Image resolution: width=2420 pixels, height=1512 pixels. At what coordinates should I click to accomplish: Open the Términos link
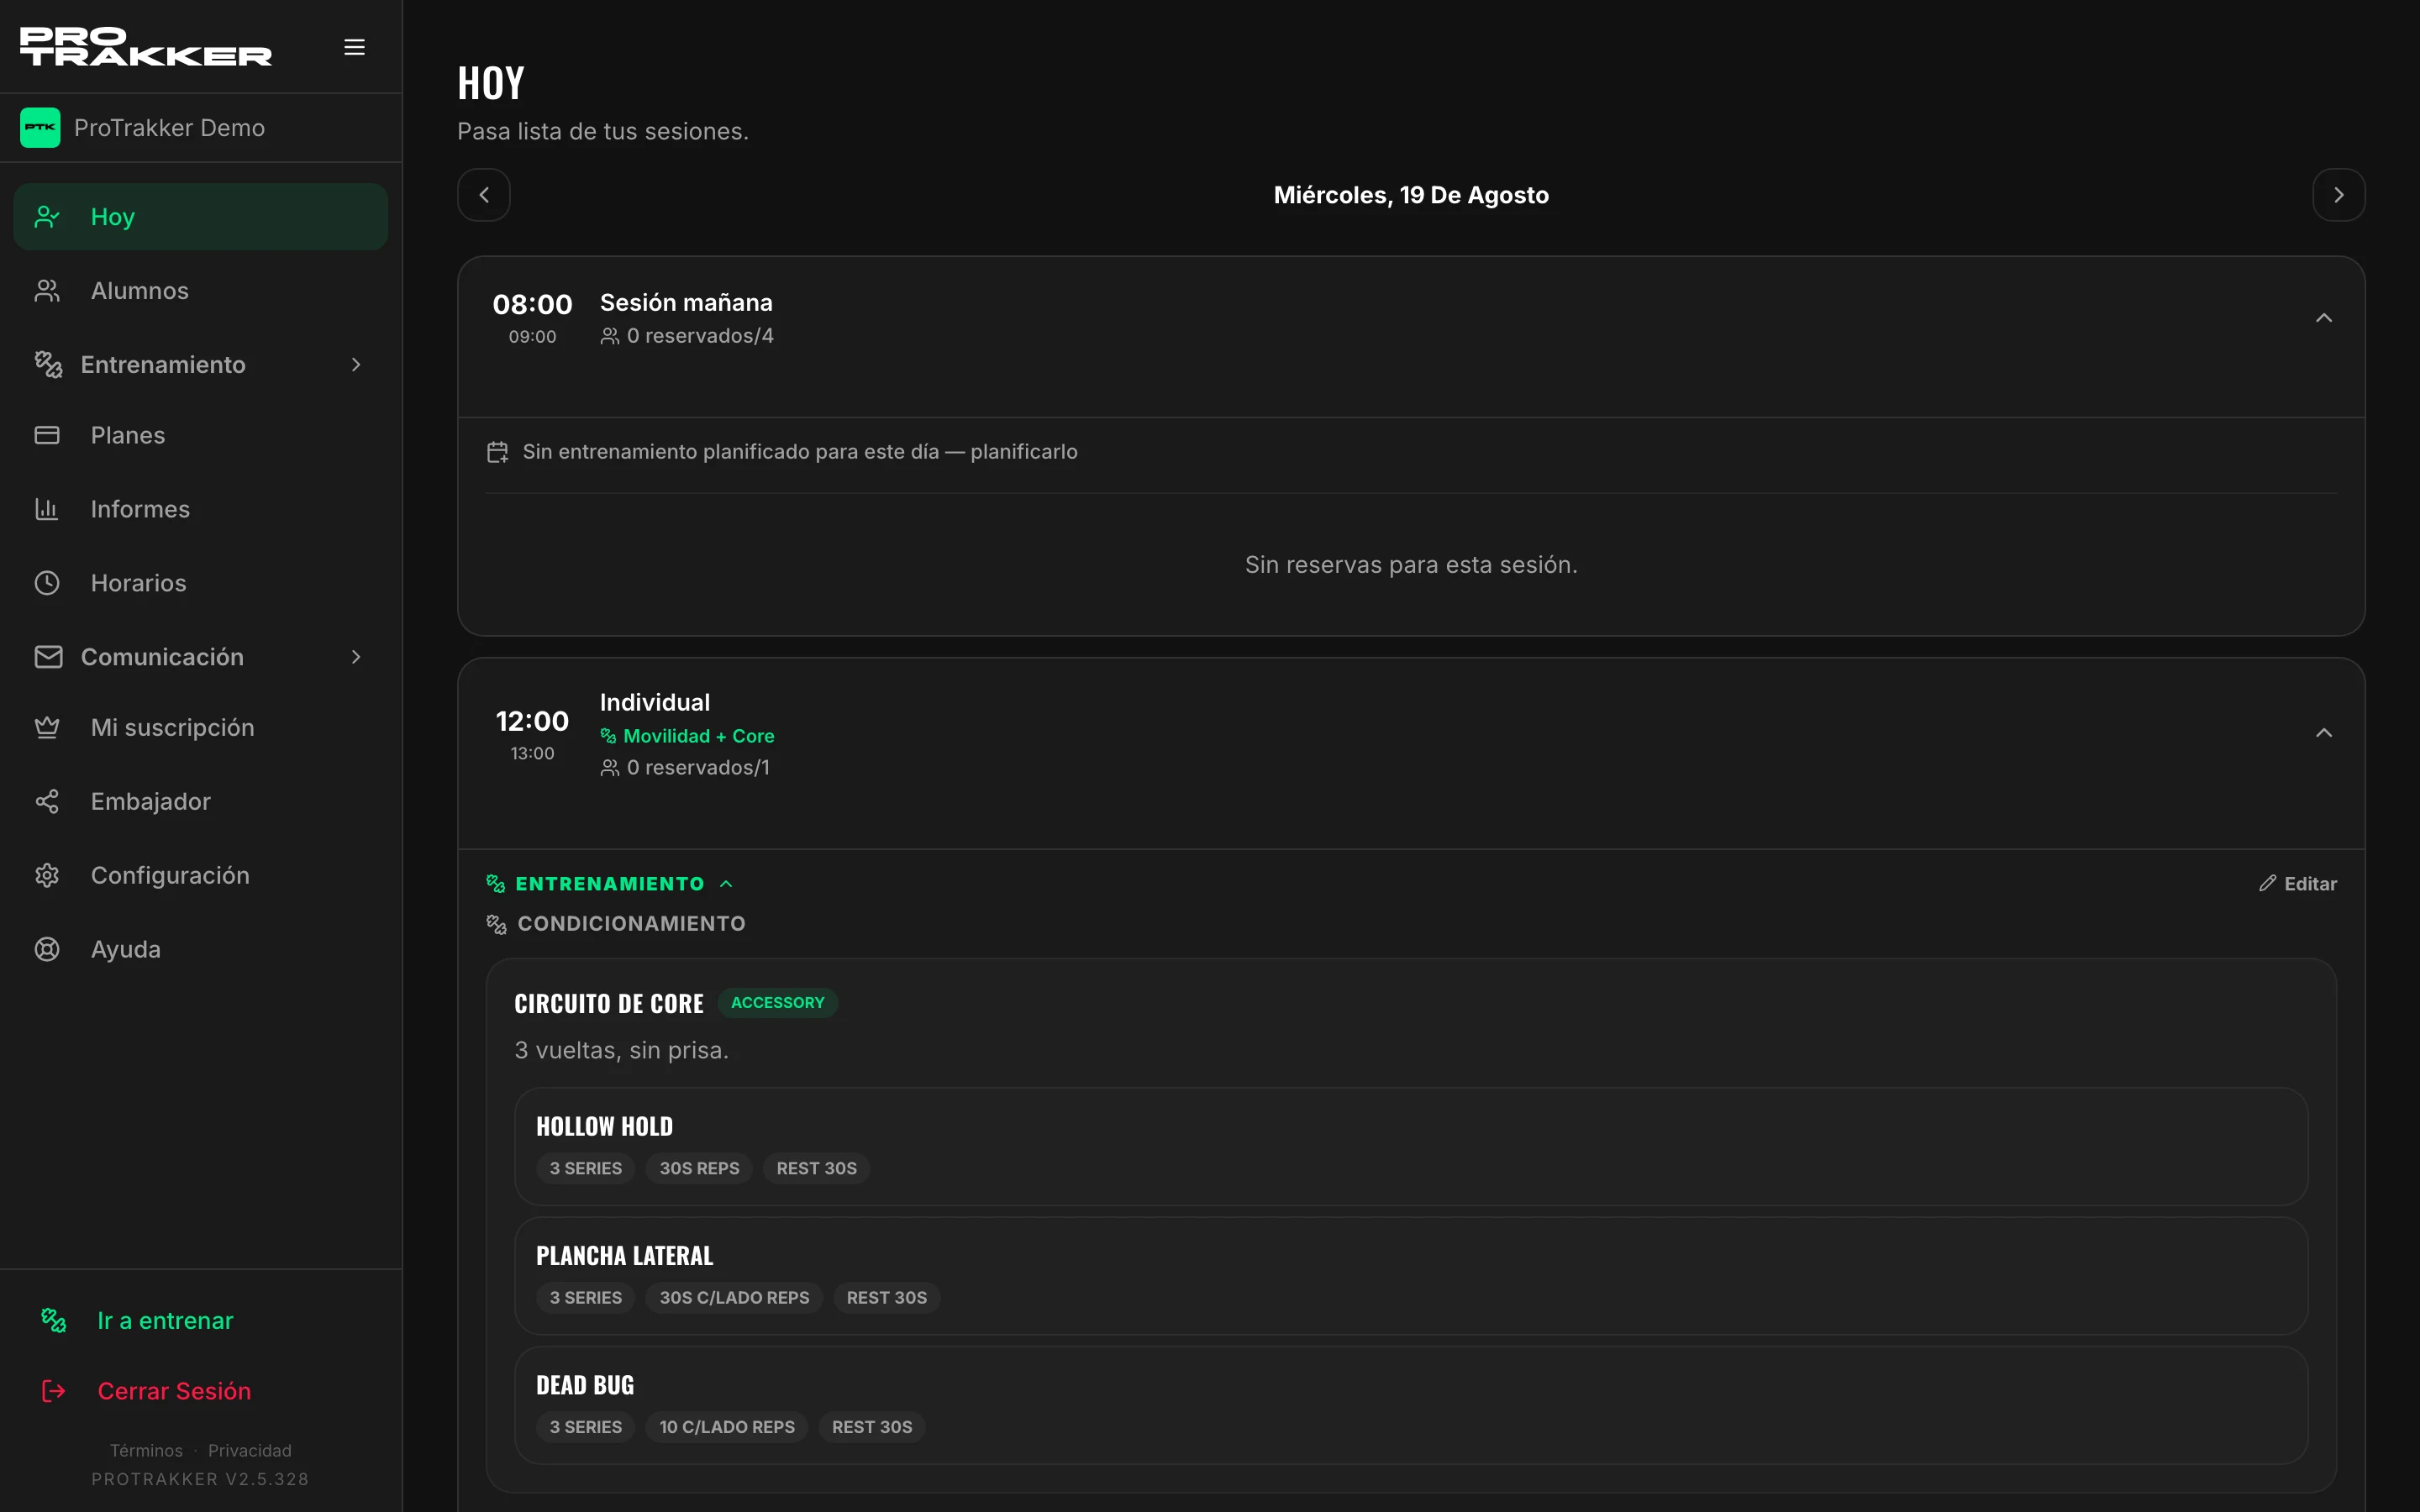[146, 1450]
